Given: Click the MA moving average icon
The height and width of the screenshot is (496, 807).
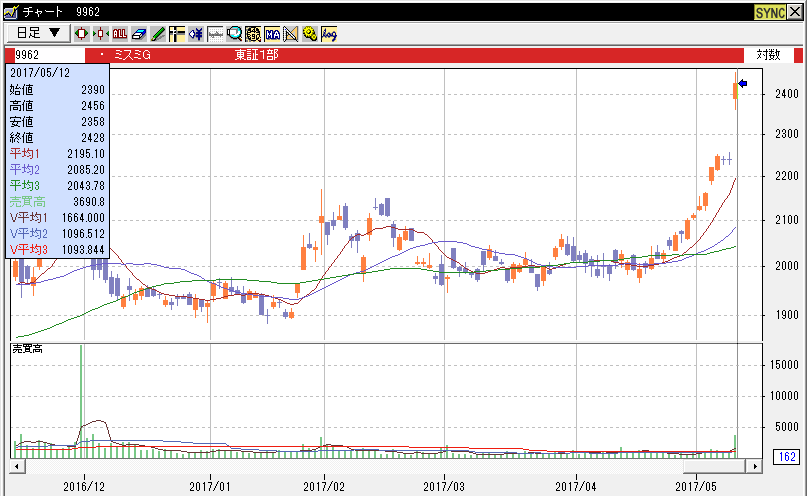Looking at the screenshot, I should tap(272, 33).
